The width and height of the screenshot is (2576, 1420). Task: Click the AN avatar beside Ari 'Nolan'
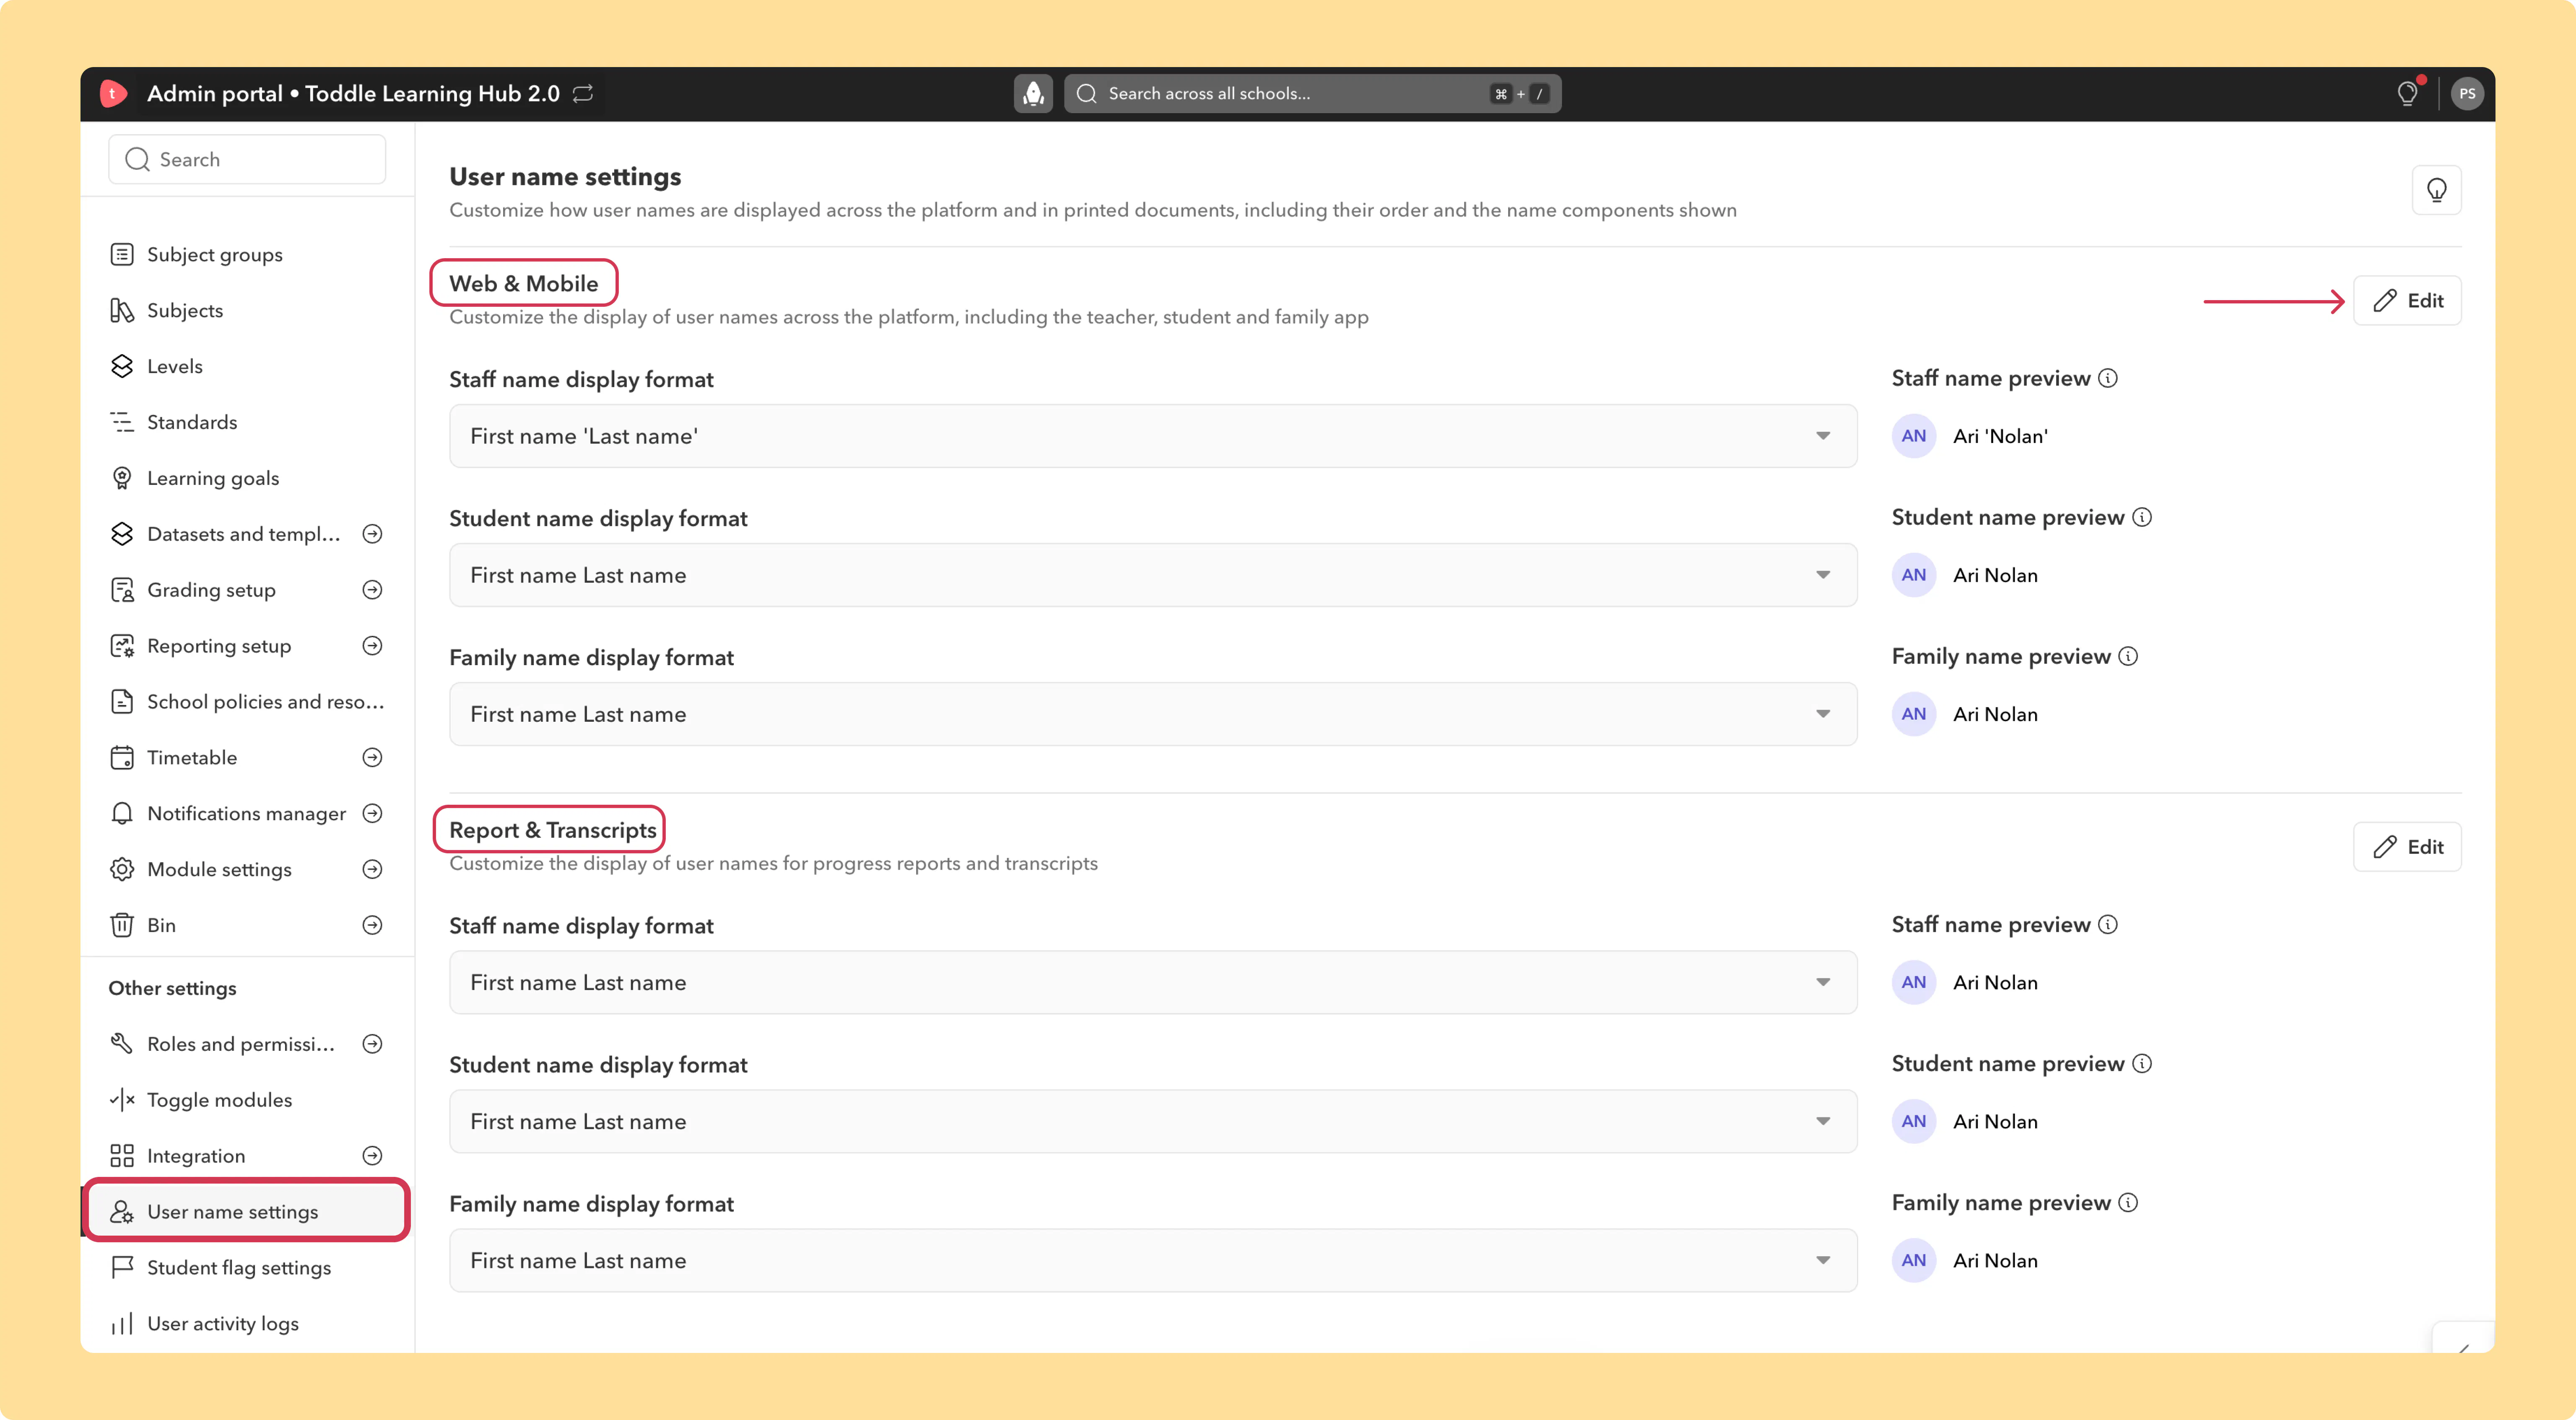click(1914, 436)
